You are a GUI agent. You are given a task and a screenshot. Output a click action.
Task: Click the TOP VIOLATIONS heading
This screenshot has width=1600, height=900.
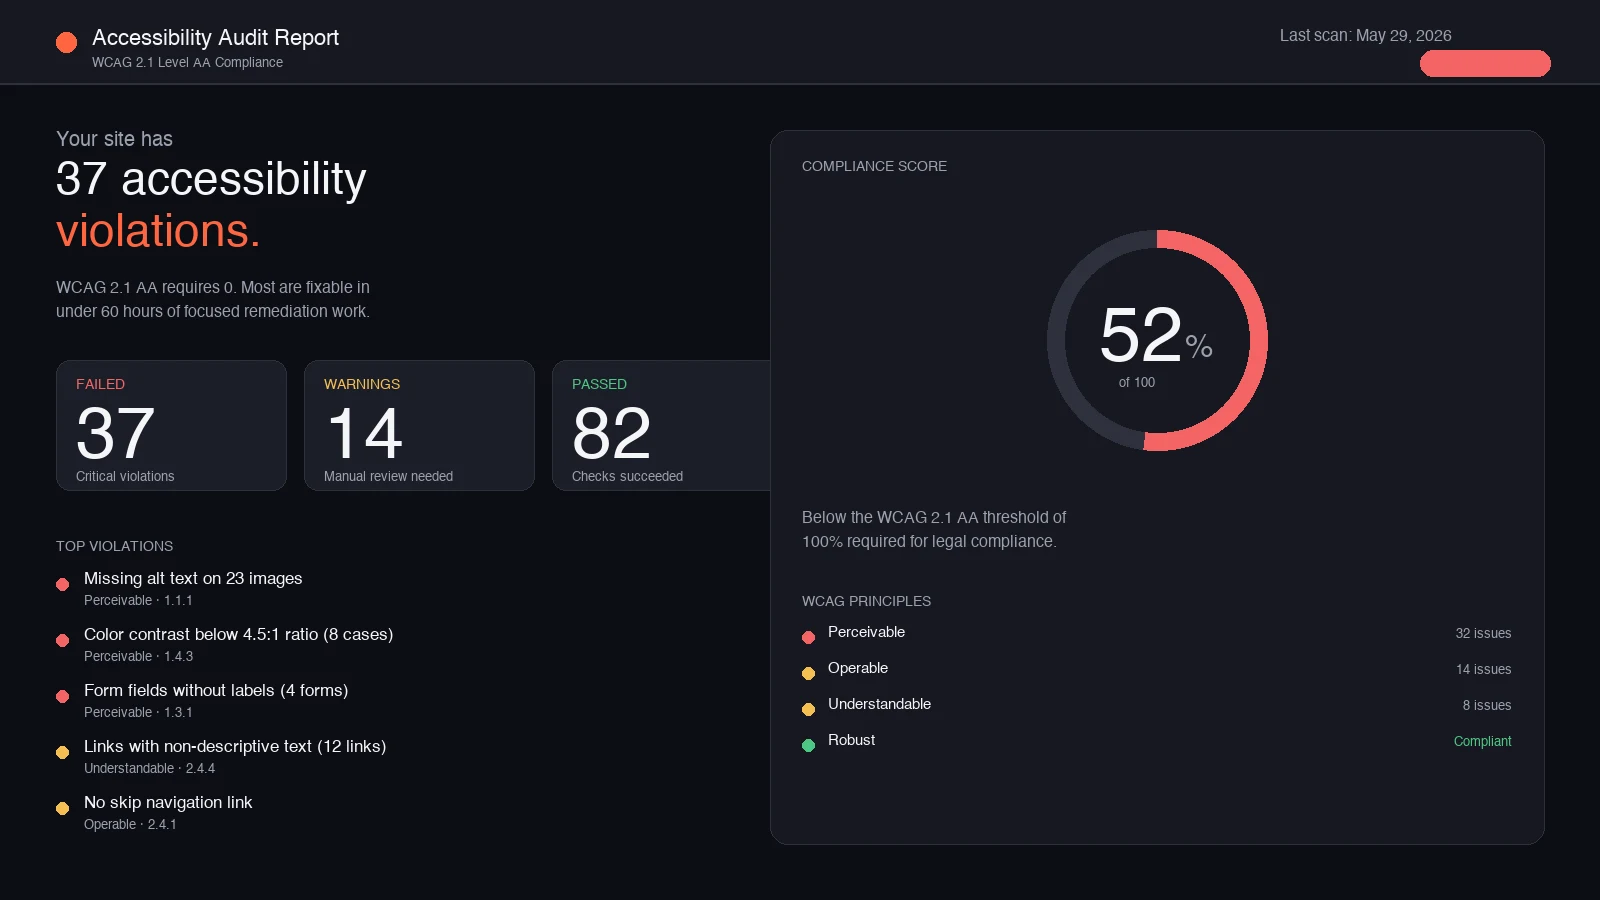click(x=114, y=546)
